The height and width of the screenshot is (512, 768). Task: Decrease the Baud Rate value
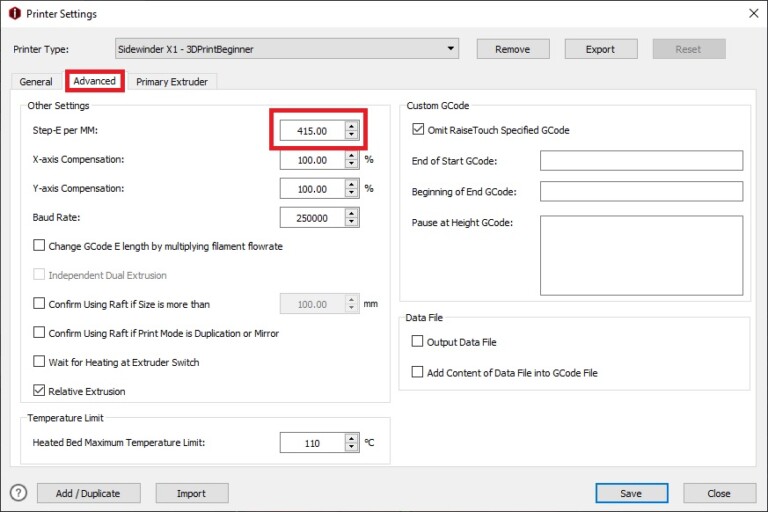click(x=352, y=222)
